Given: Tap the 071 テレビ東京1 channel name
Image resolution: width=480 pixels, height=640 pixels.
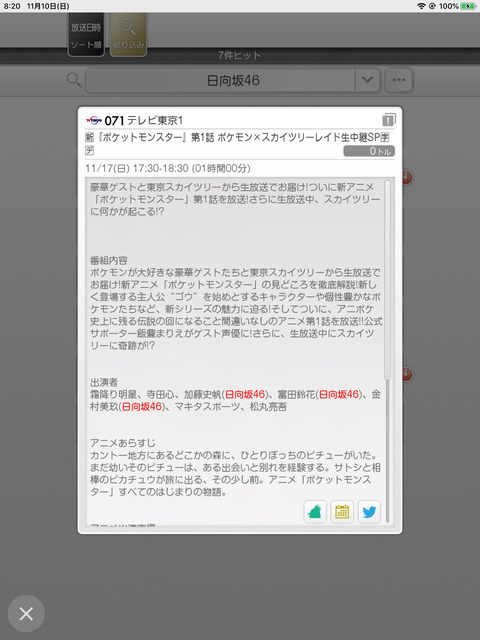Looking at the screenshot, I should [143, 120].
